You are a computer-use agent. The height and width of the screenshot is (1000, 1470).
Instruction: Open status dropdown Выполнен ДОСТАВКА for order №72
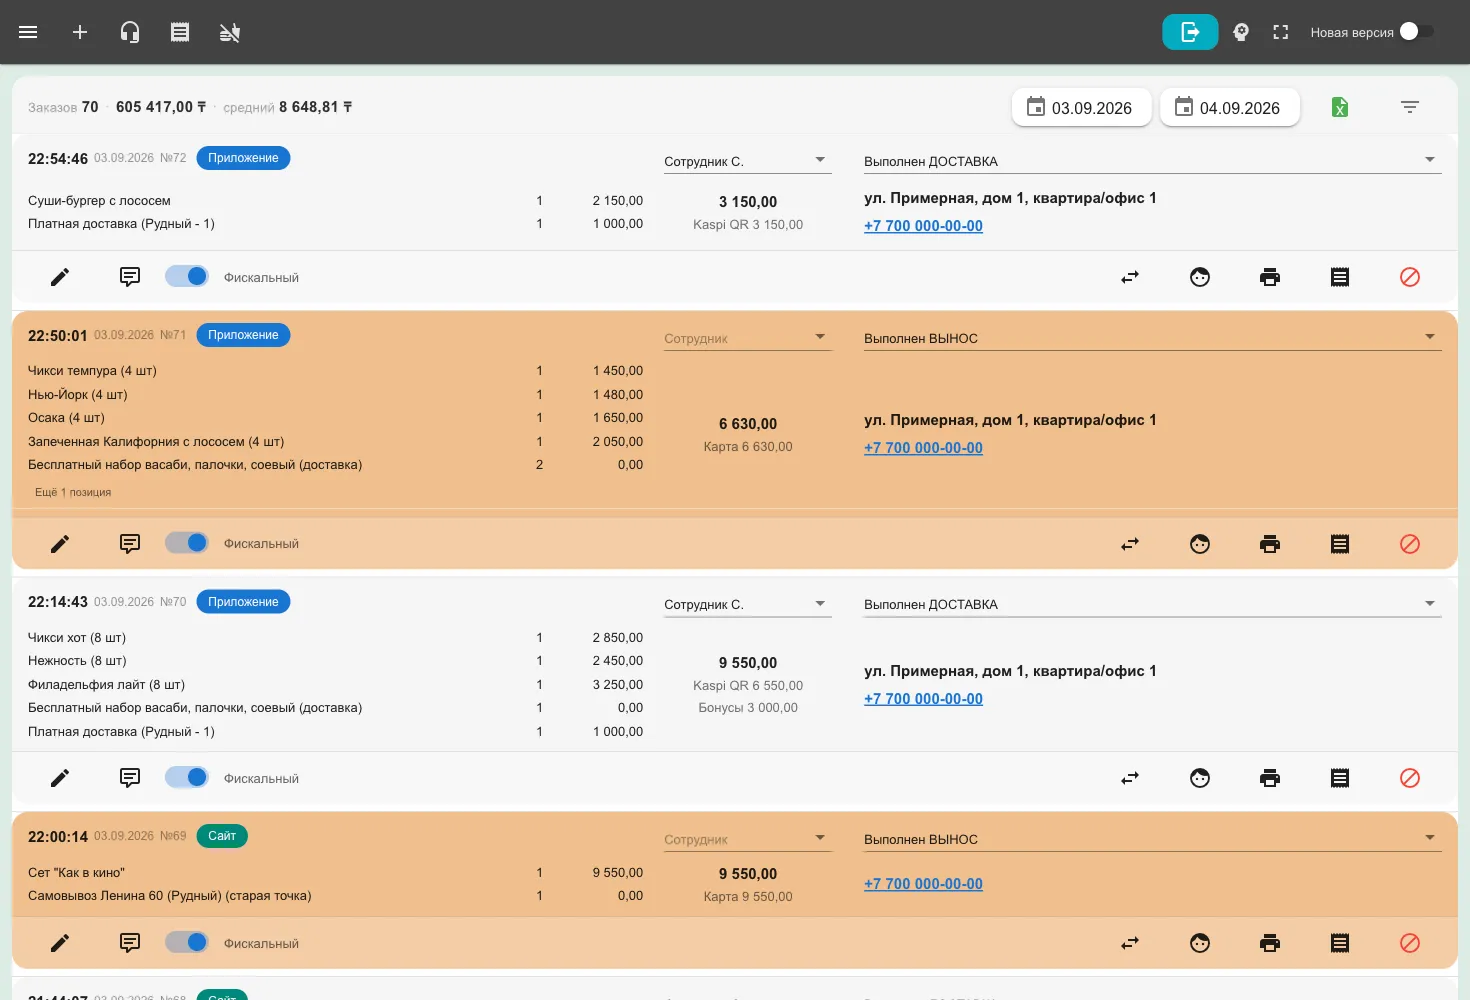click(1153, 161)
